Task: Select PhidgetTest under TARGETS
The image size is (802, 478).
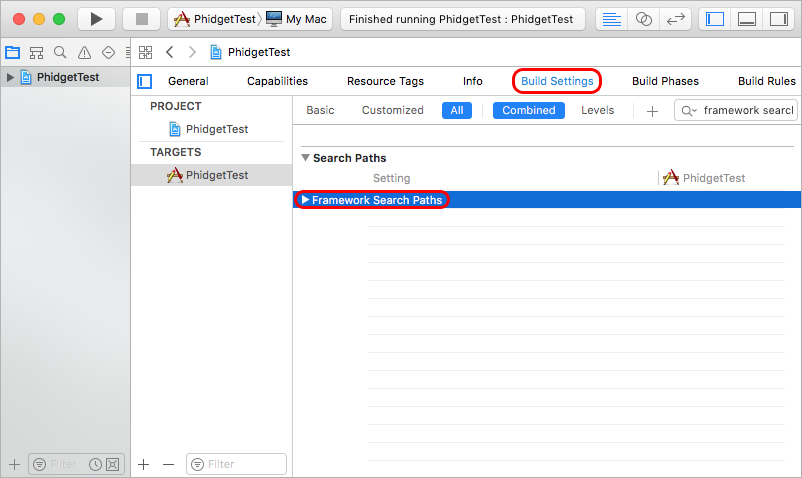Action: pos(216,175)
